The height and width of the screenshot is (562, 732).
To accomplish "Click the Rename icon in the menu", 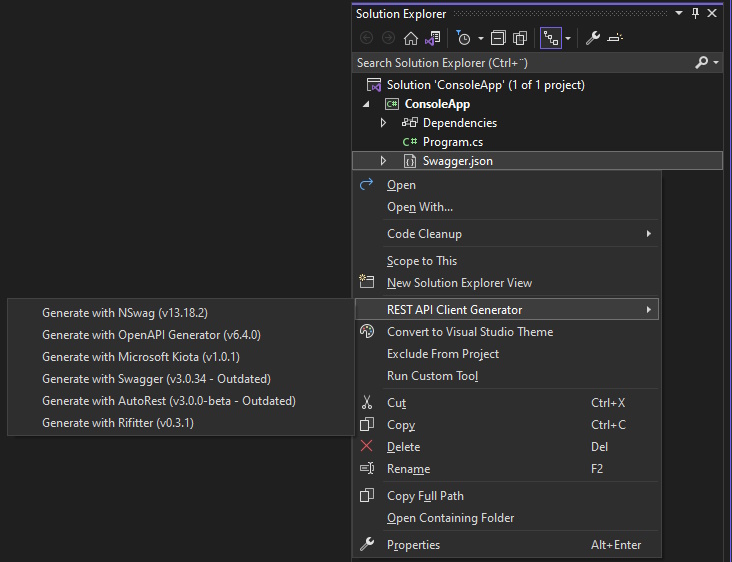I will coord(367,468).
